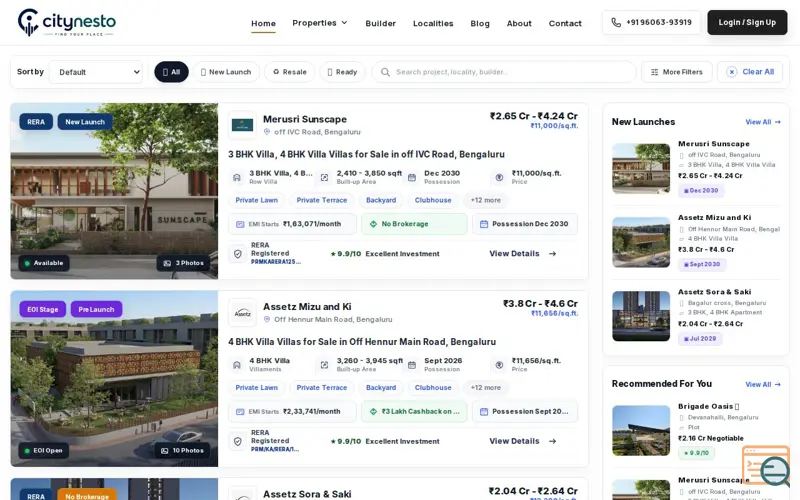Click location pin icon for Off Hennur Main Road
800x500 pixels.
266,319
